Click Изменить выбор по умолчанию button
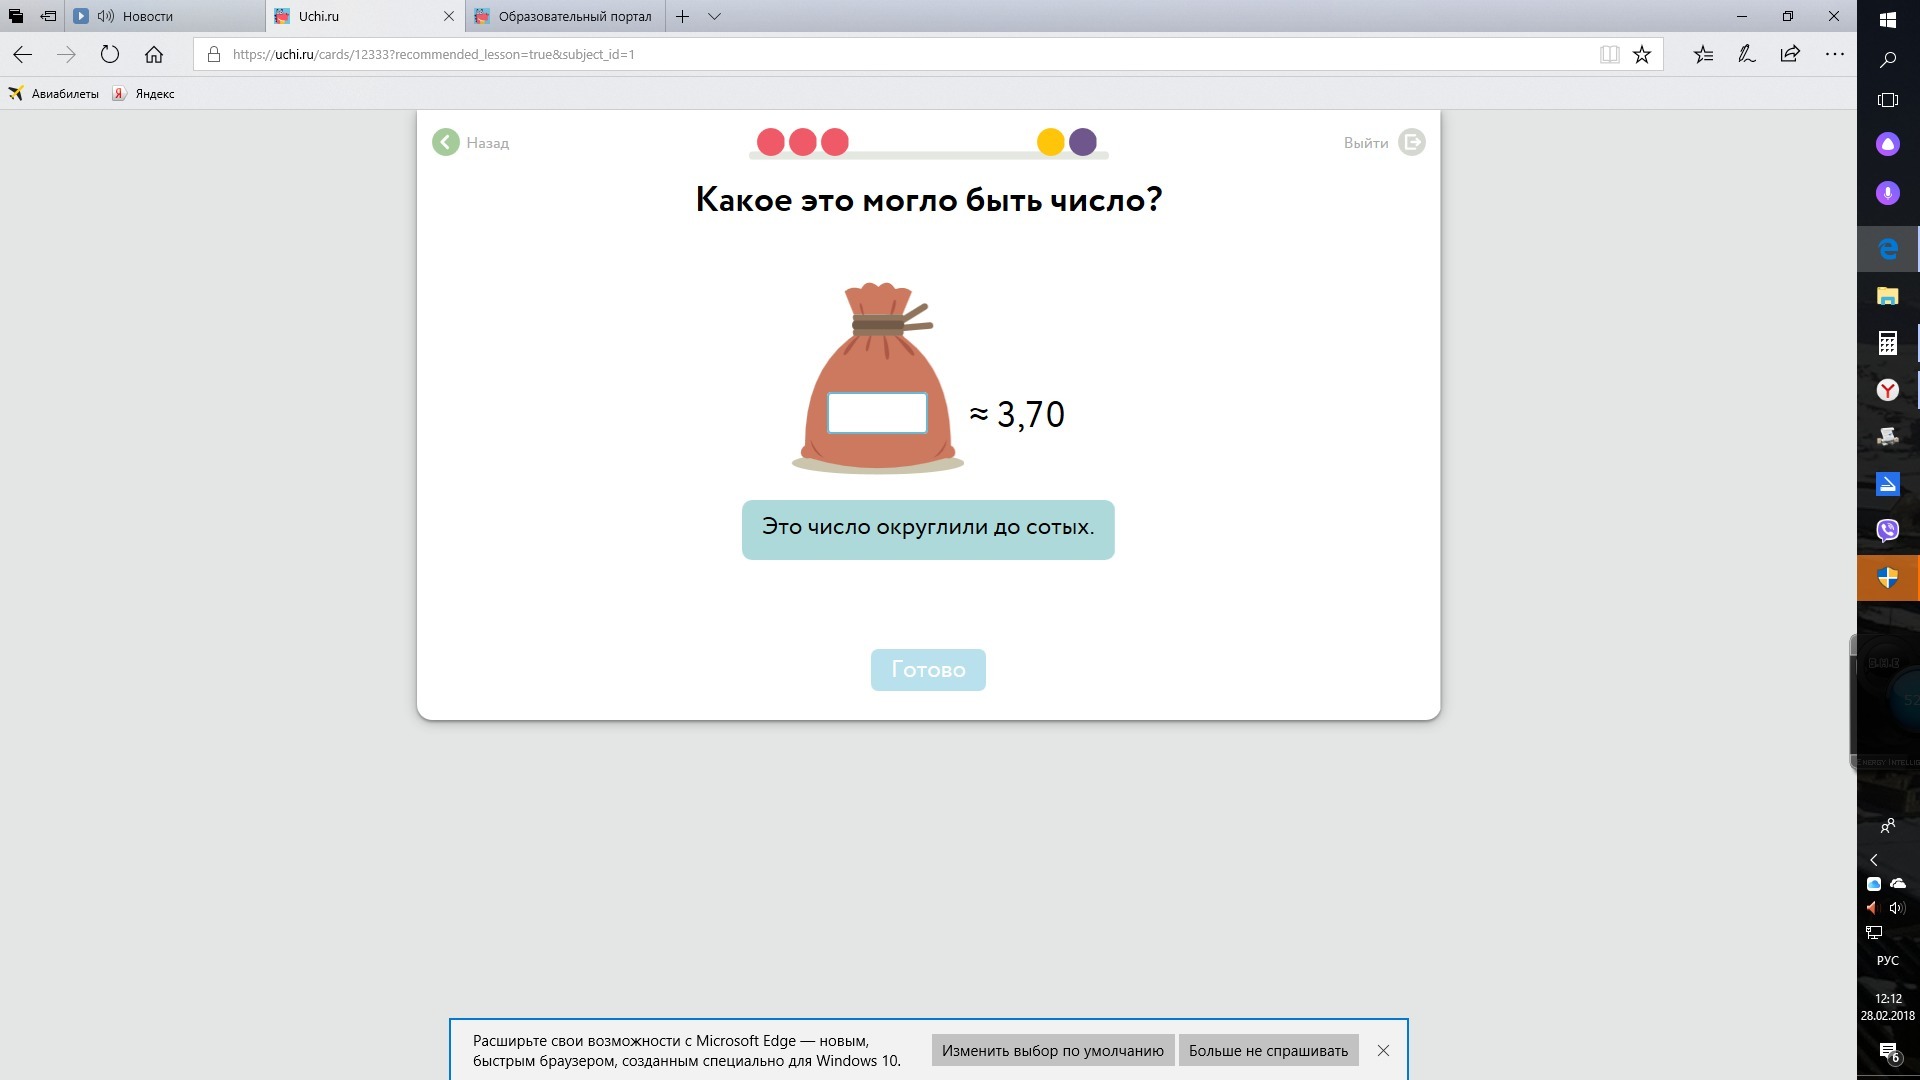This screenshot has width=1920, height=1080. (x=1052, y=1050)
